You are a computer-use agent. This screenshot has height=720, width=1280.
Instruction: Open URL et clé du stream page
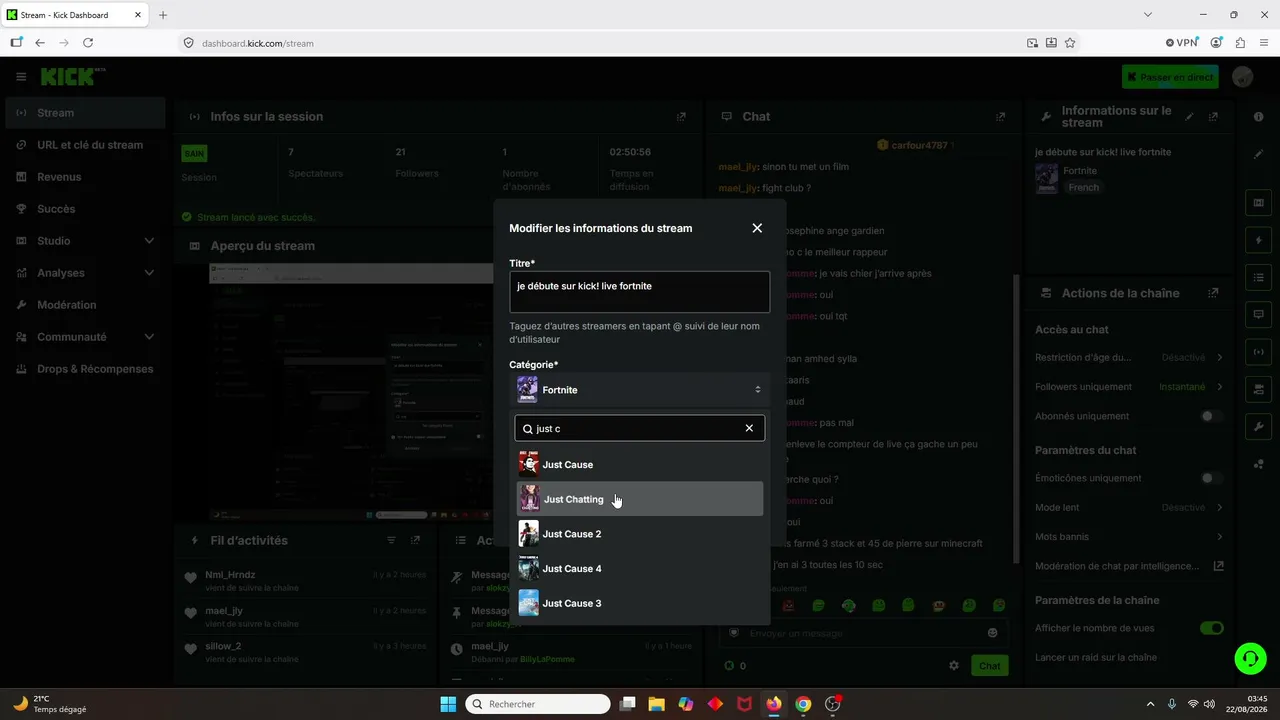[85, 145]
